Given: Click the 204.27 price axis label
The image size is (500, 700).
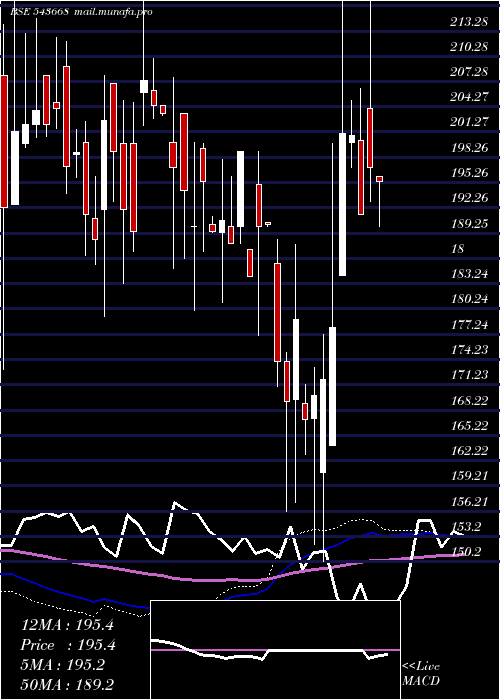Looking at the screenshot, I should click(468, 96).
